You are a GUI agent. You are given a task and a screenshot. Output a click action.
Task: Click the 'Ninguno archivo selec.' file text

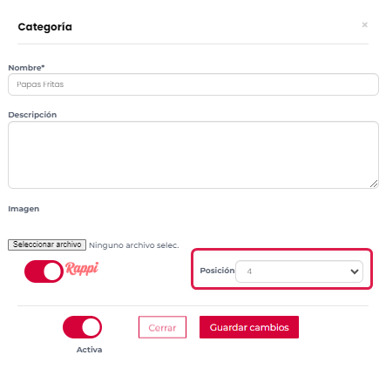(x=134, y=245)
